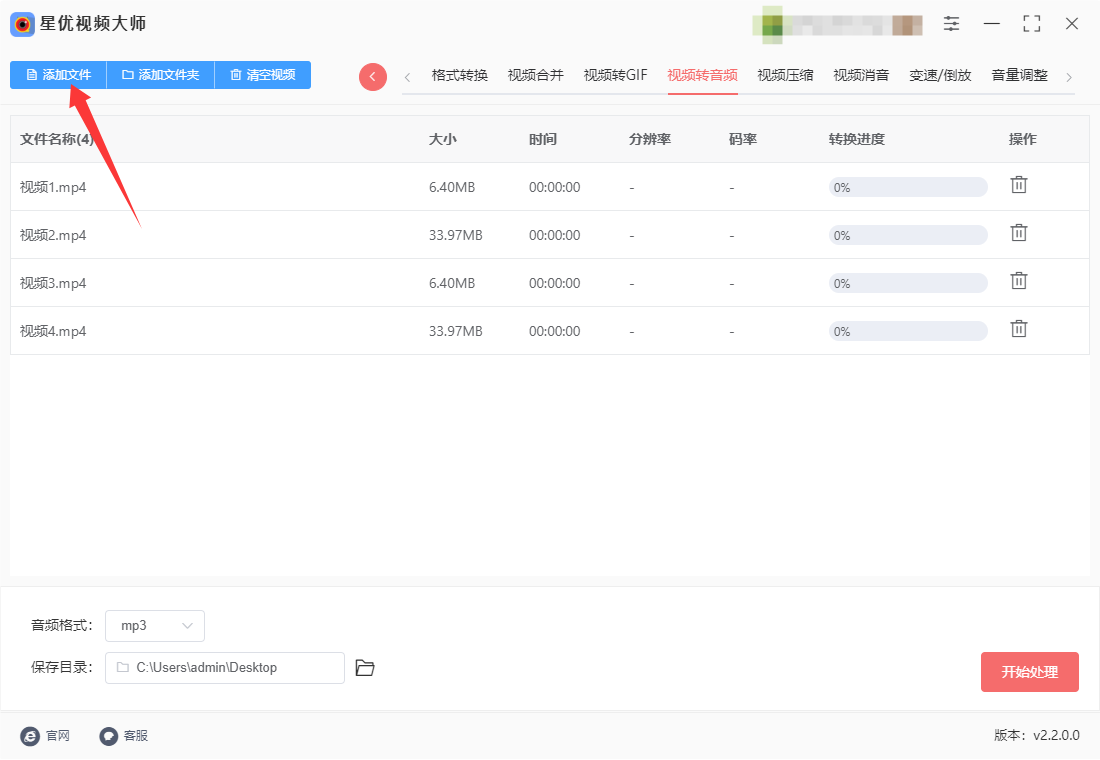Click the 码率 column header
Image resolution: width=1100 pixels, height=760 pixels.
click(x=742, y=140)
